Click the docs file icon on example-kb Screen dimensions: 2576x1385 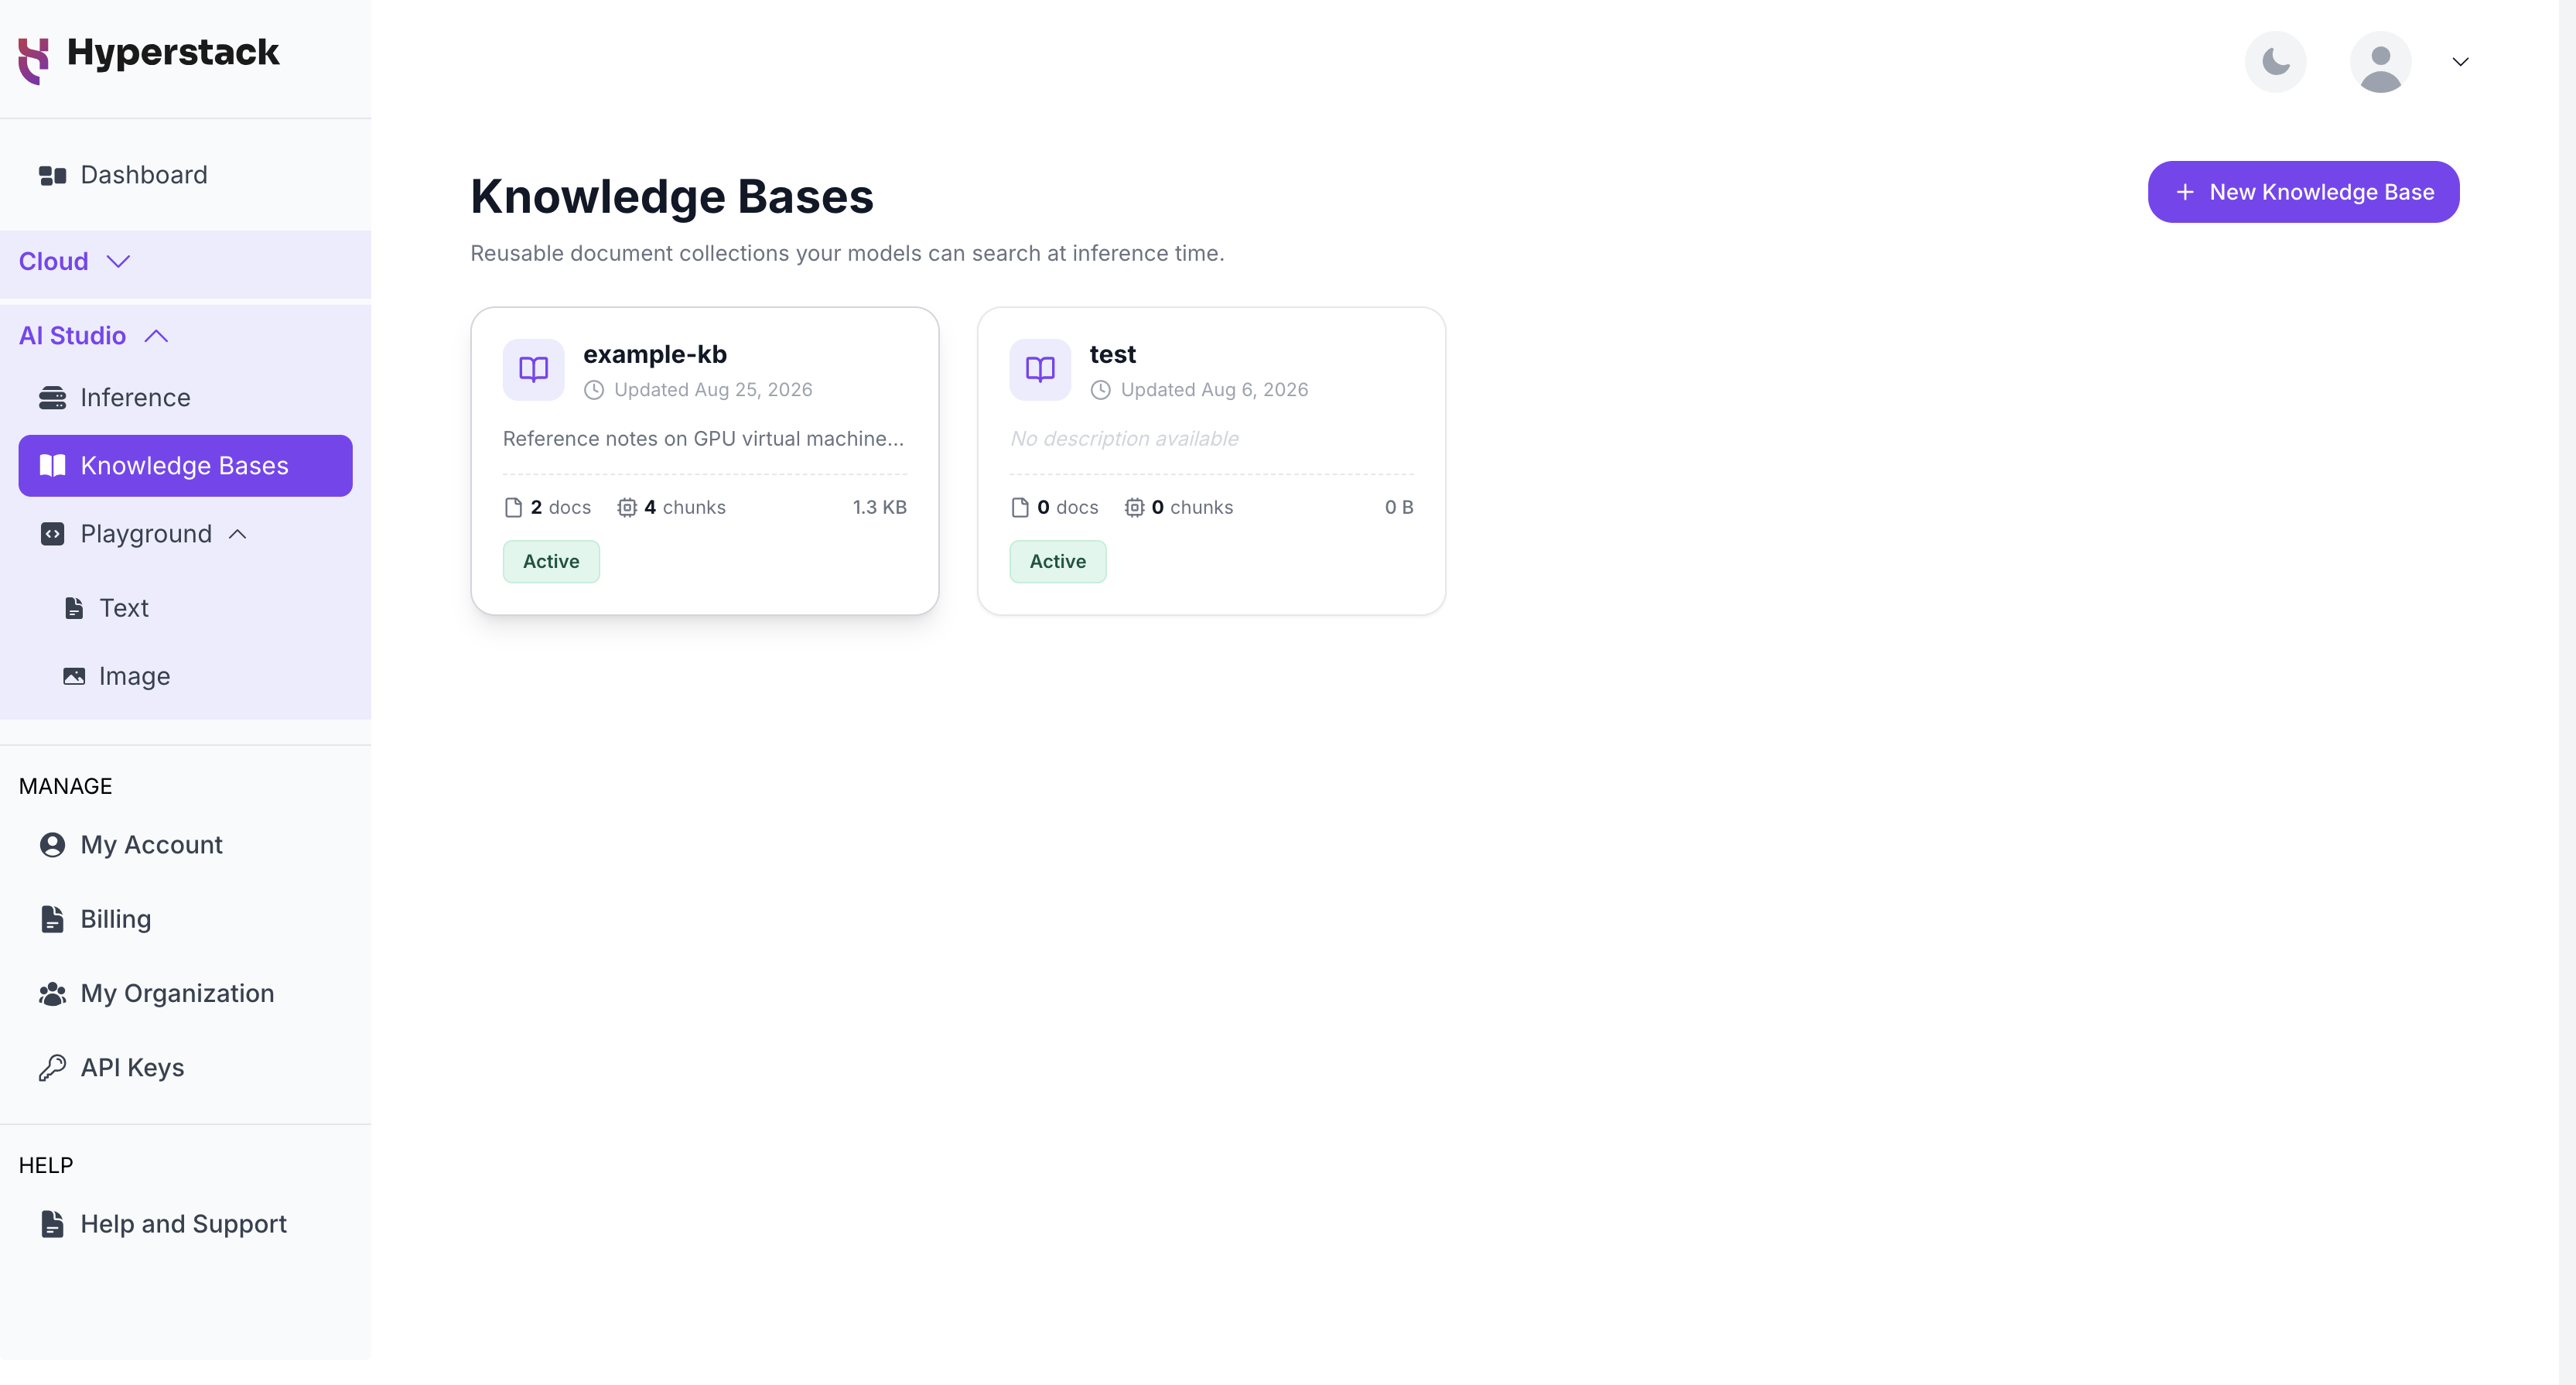(x=513, y=508)
